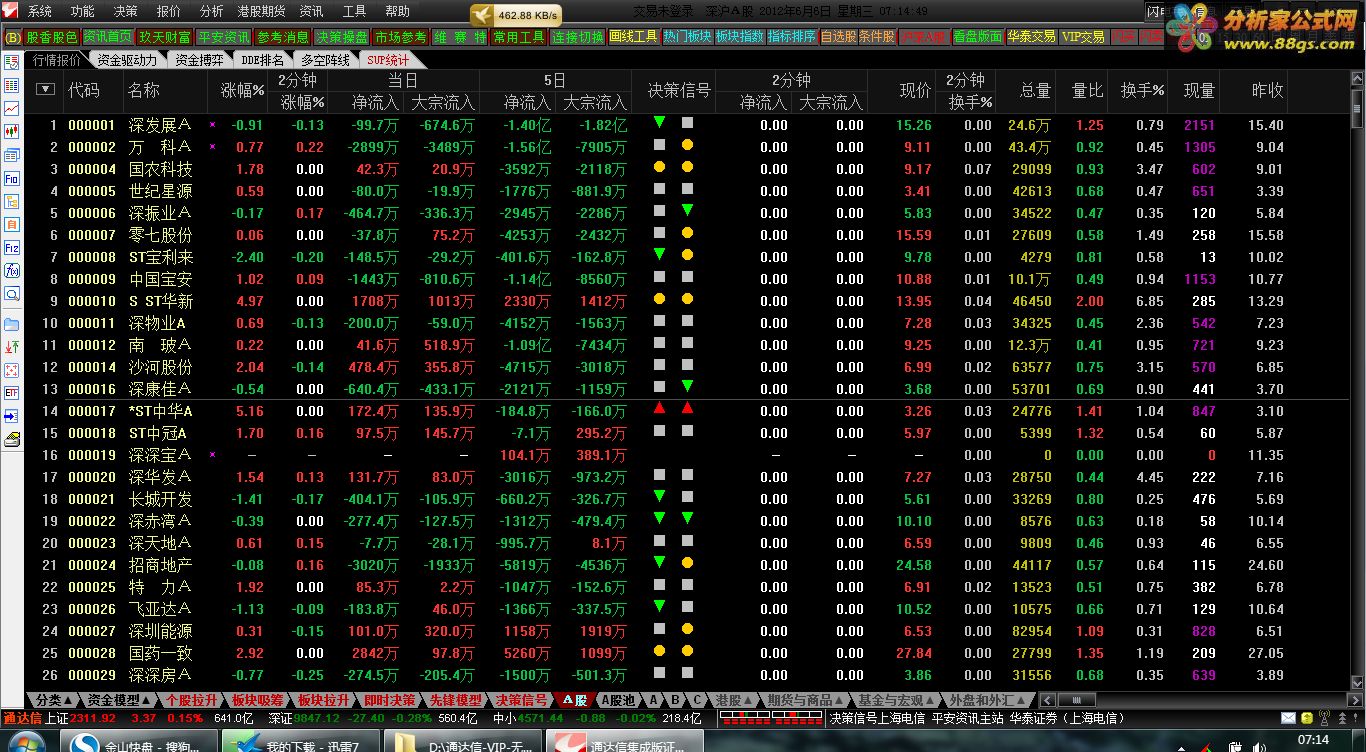The height and width of the screenshot is (752, 1366).
Task: Click the stacked windows sidebar icon
Action: coord(12,156)
